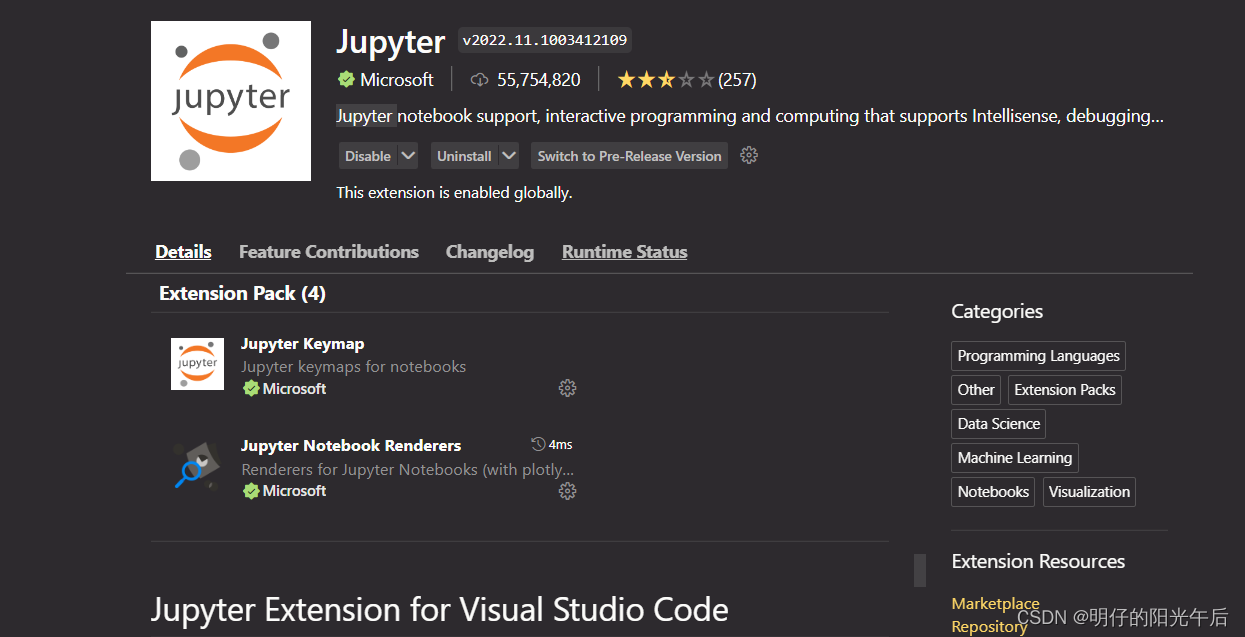
Task: Click the Microsoft publisher name in header
Action: click(397, 80)
